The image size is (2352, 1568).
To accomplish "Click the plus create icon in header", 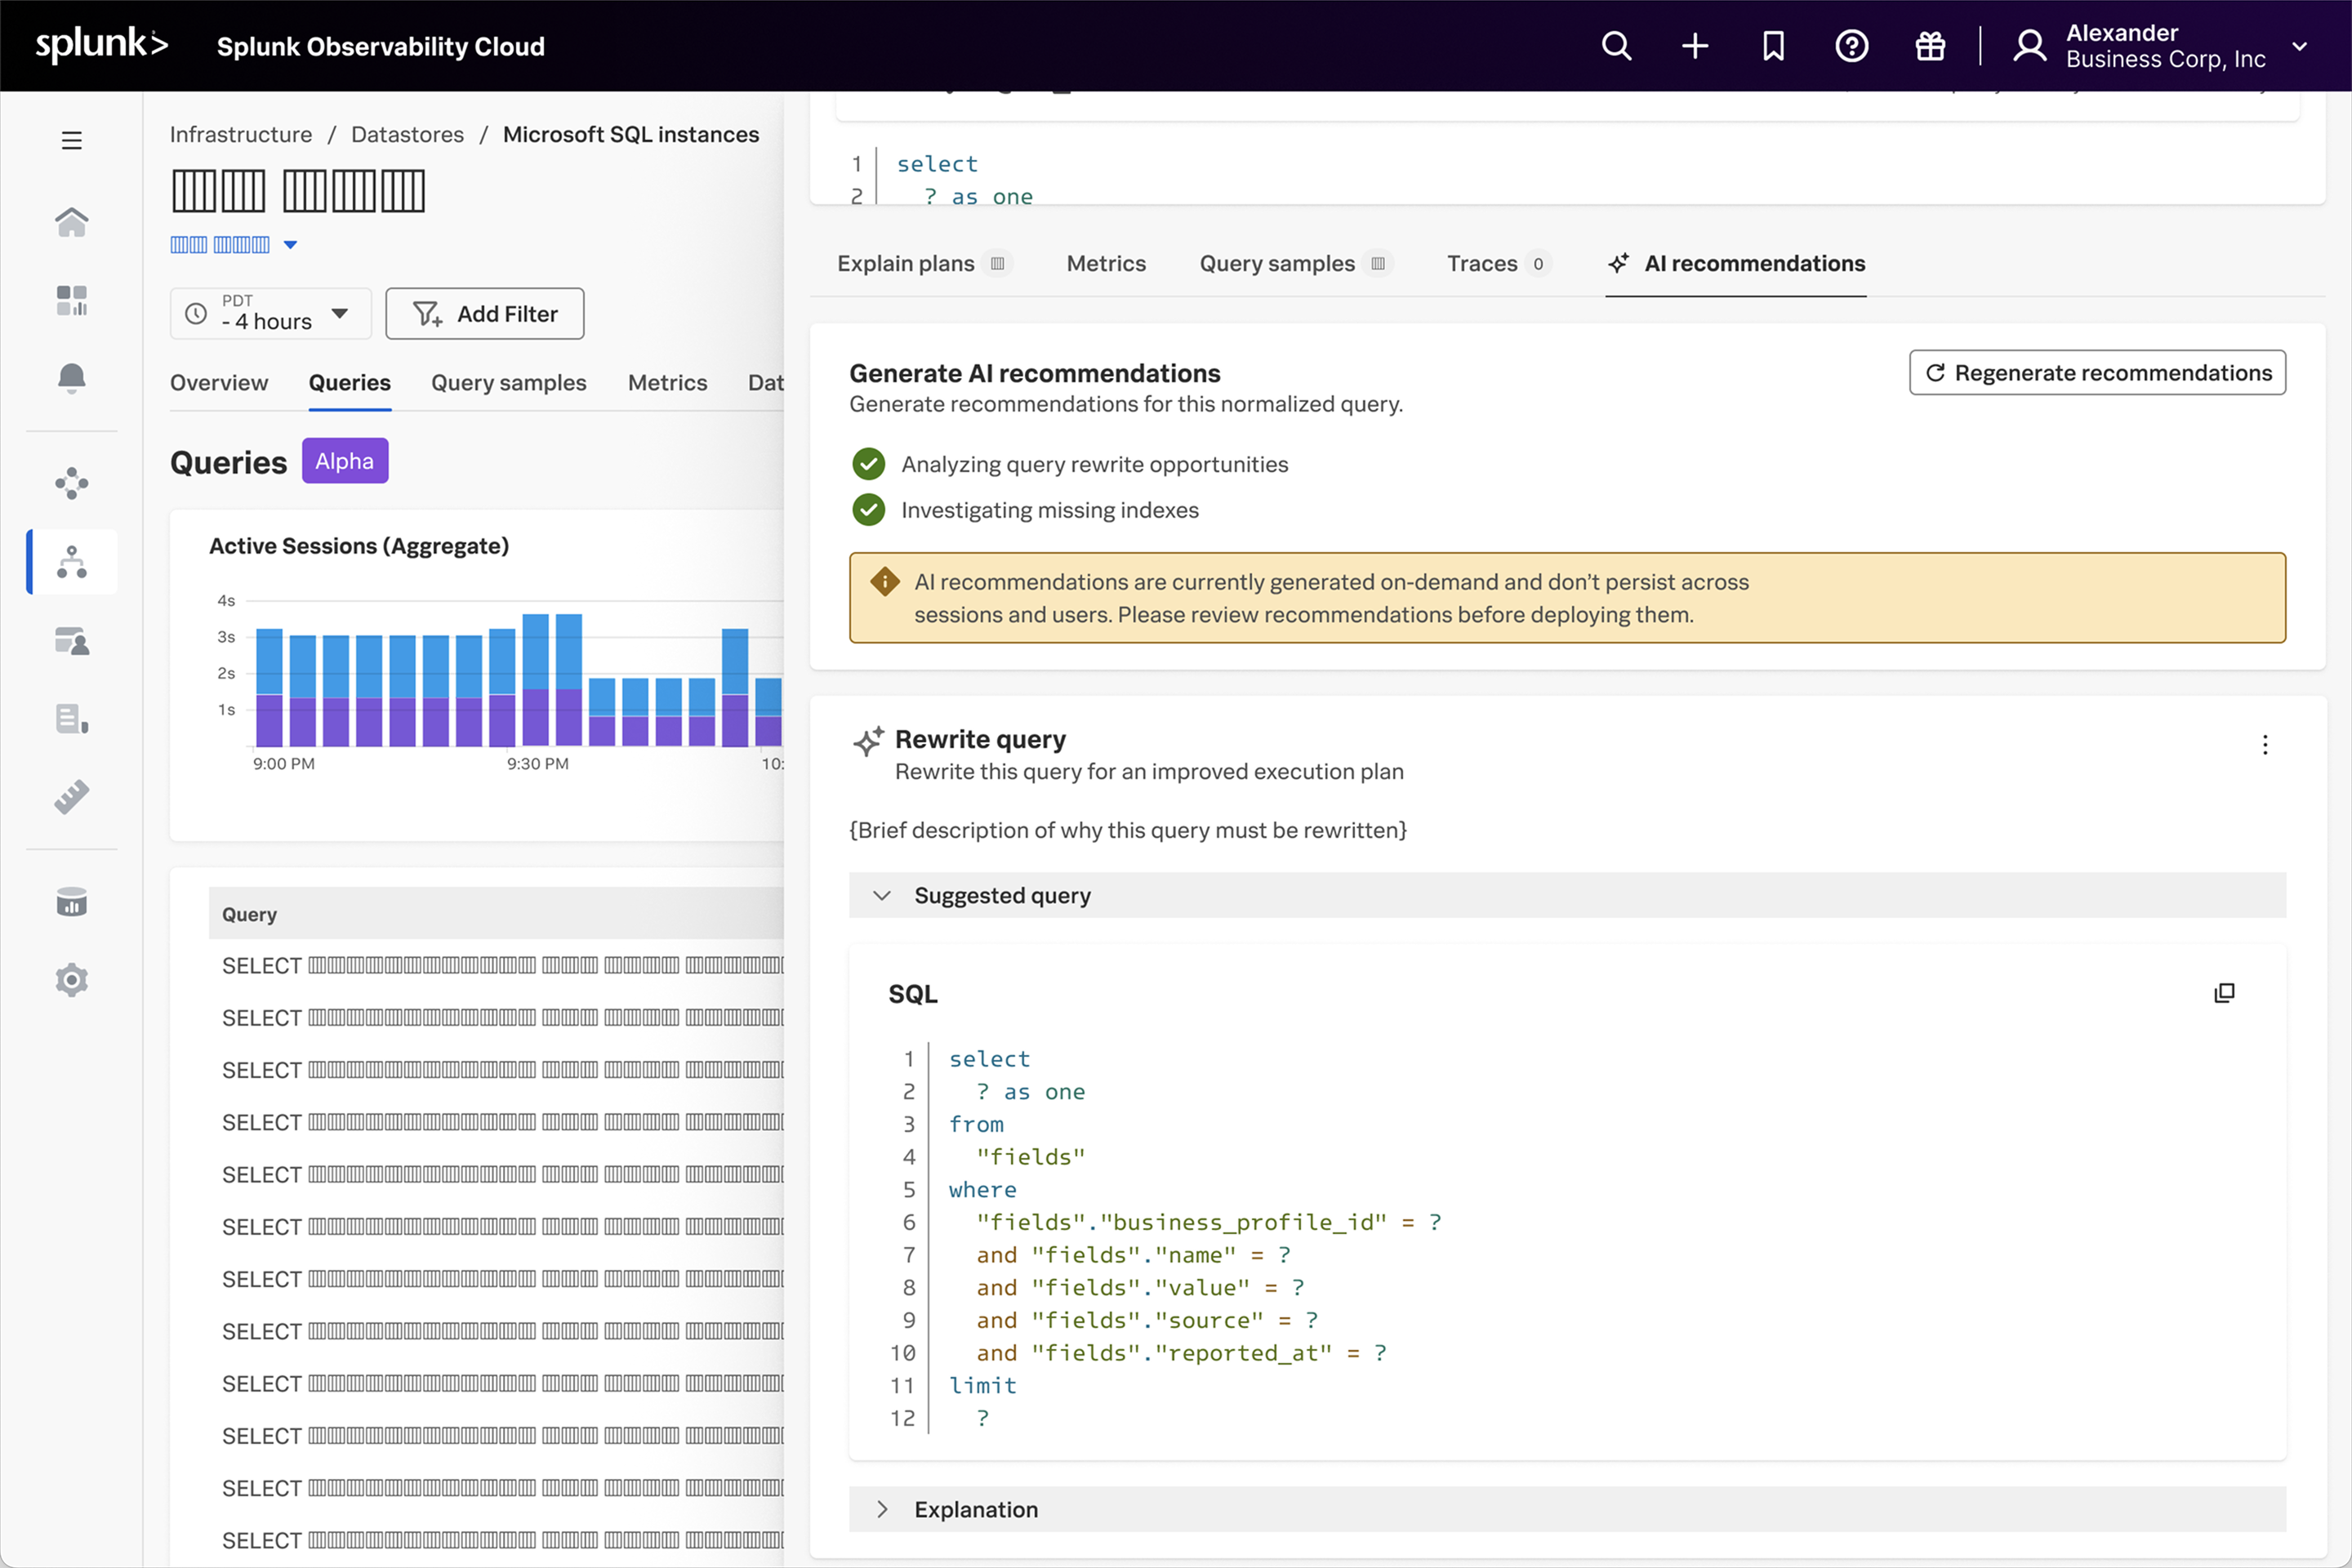I will coord(1695,46).
